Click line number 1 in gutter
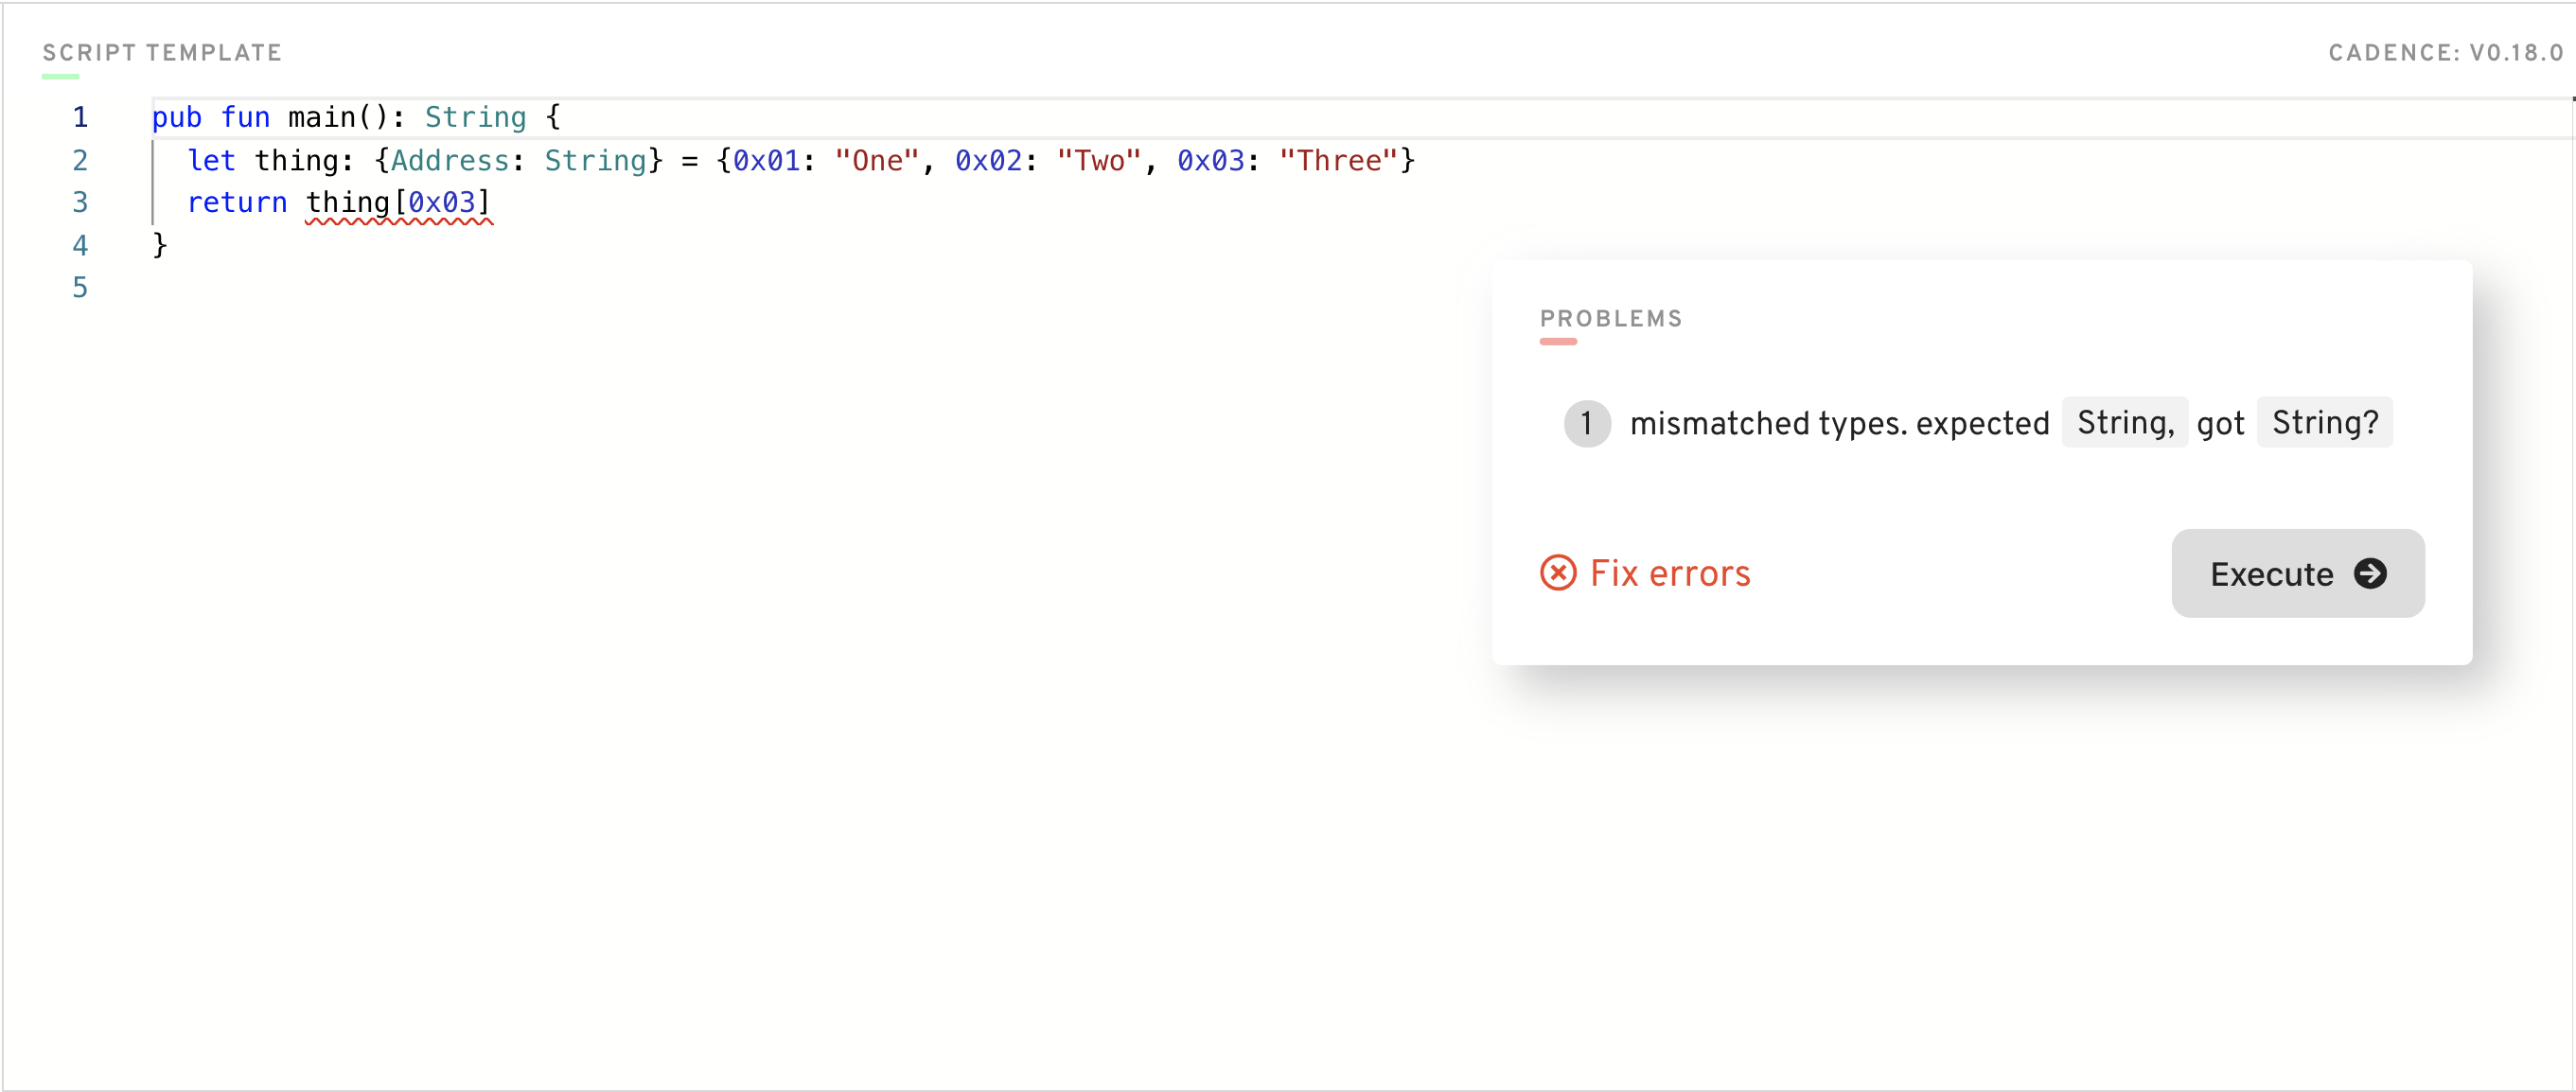The height and width of the screenshot is (1092, 2576). (80, 118)
